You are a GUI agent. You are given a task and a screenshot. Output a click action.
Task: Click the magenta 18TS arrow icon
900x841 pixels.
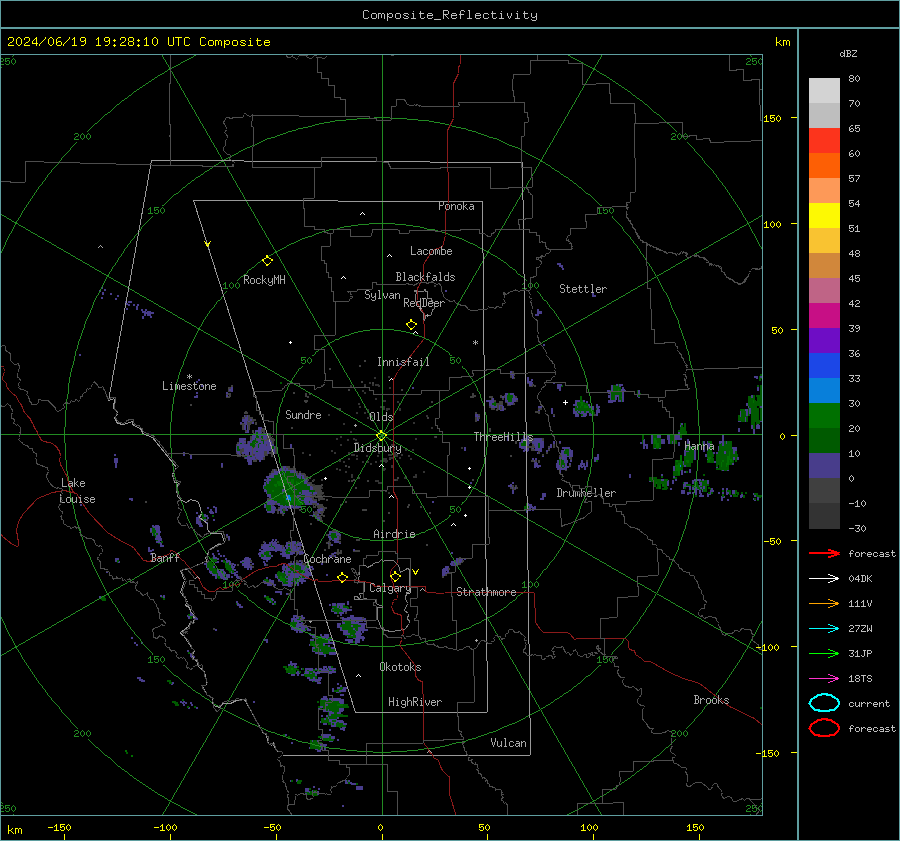[x=824, y=679]
